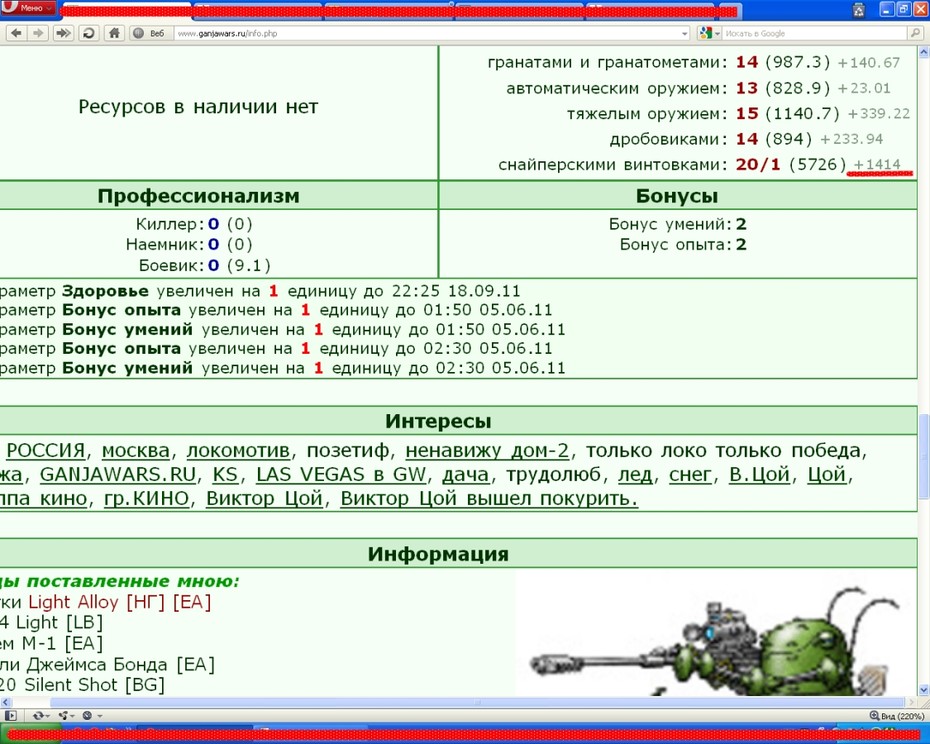Select the Информация section header

[x=438, y=554]
